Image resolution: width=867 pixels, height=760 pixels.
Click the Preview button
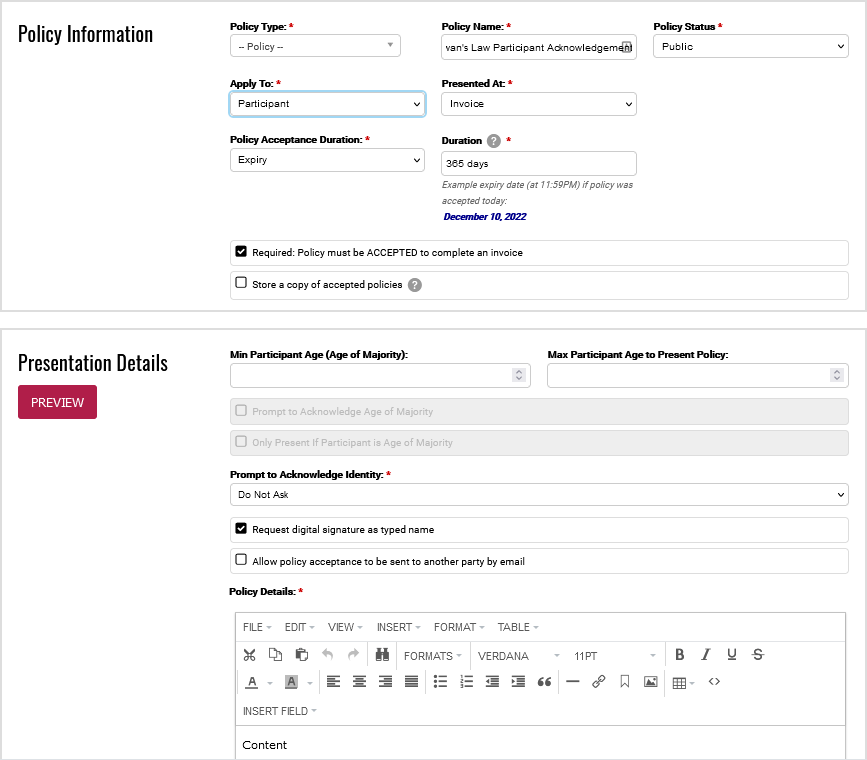57,402
